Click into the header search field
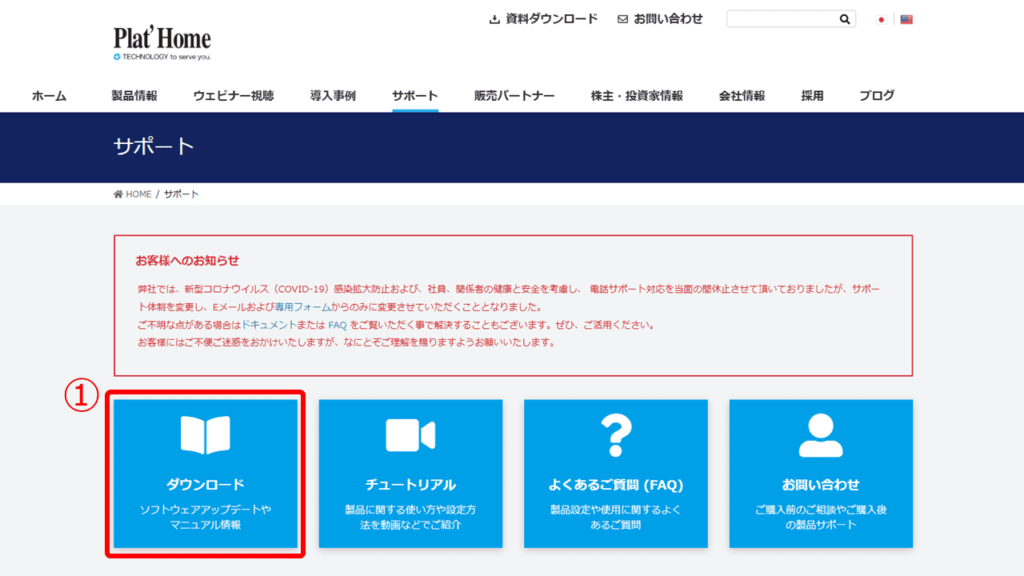 [x=780, y=19]
